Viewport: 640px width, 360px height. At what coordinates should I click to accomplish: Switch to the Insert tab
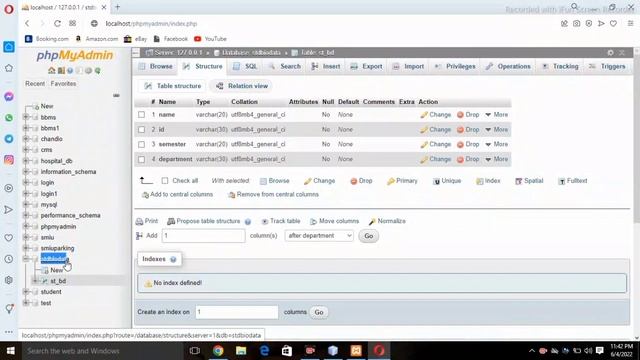pyautogui.click(x=326, y=66)
